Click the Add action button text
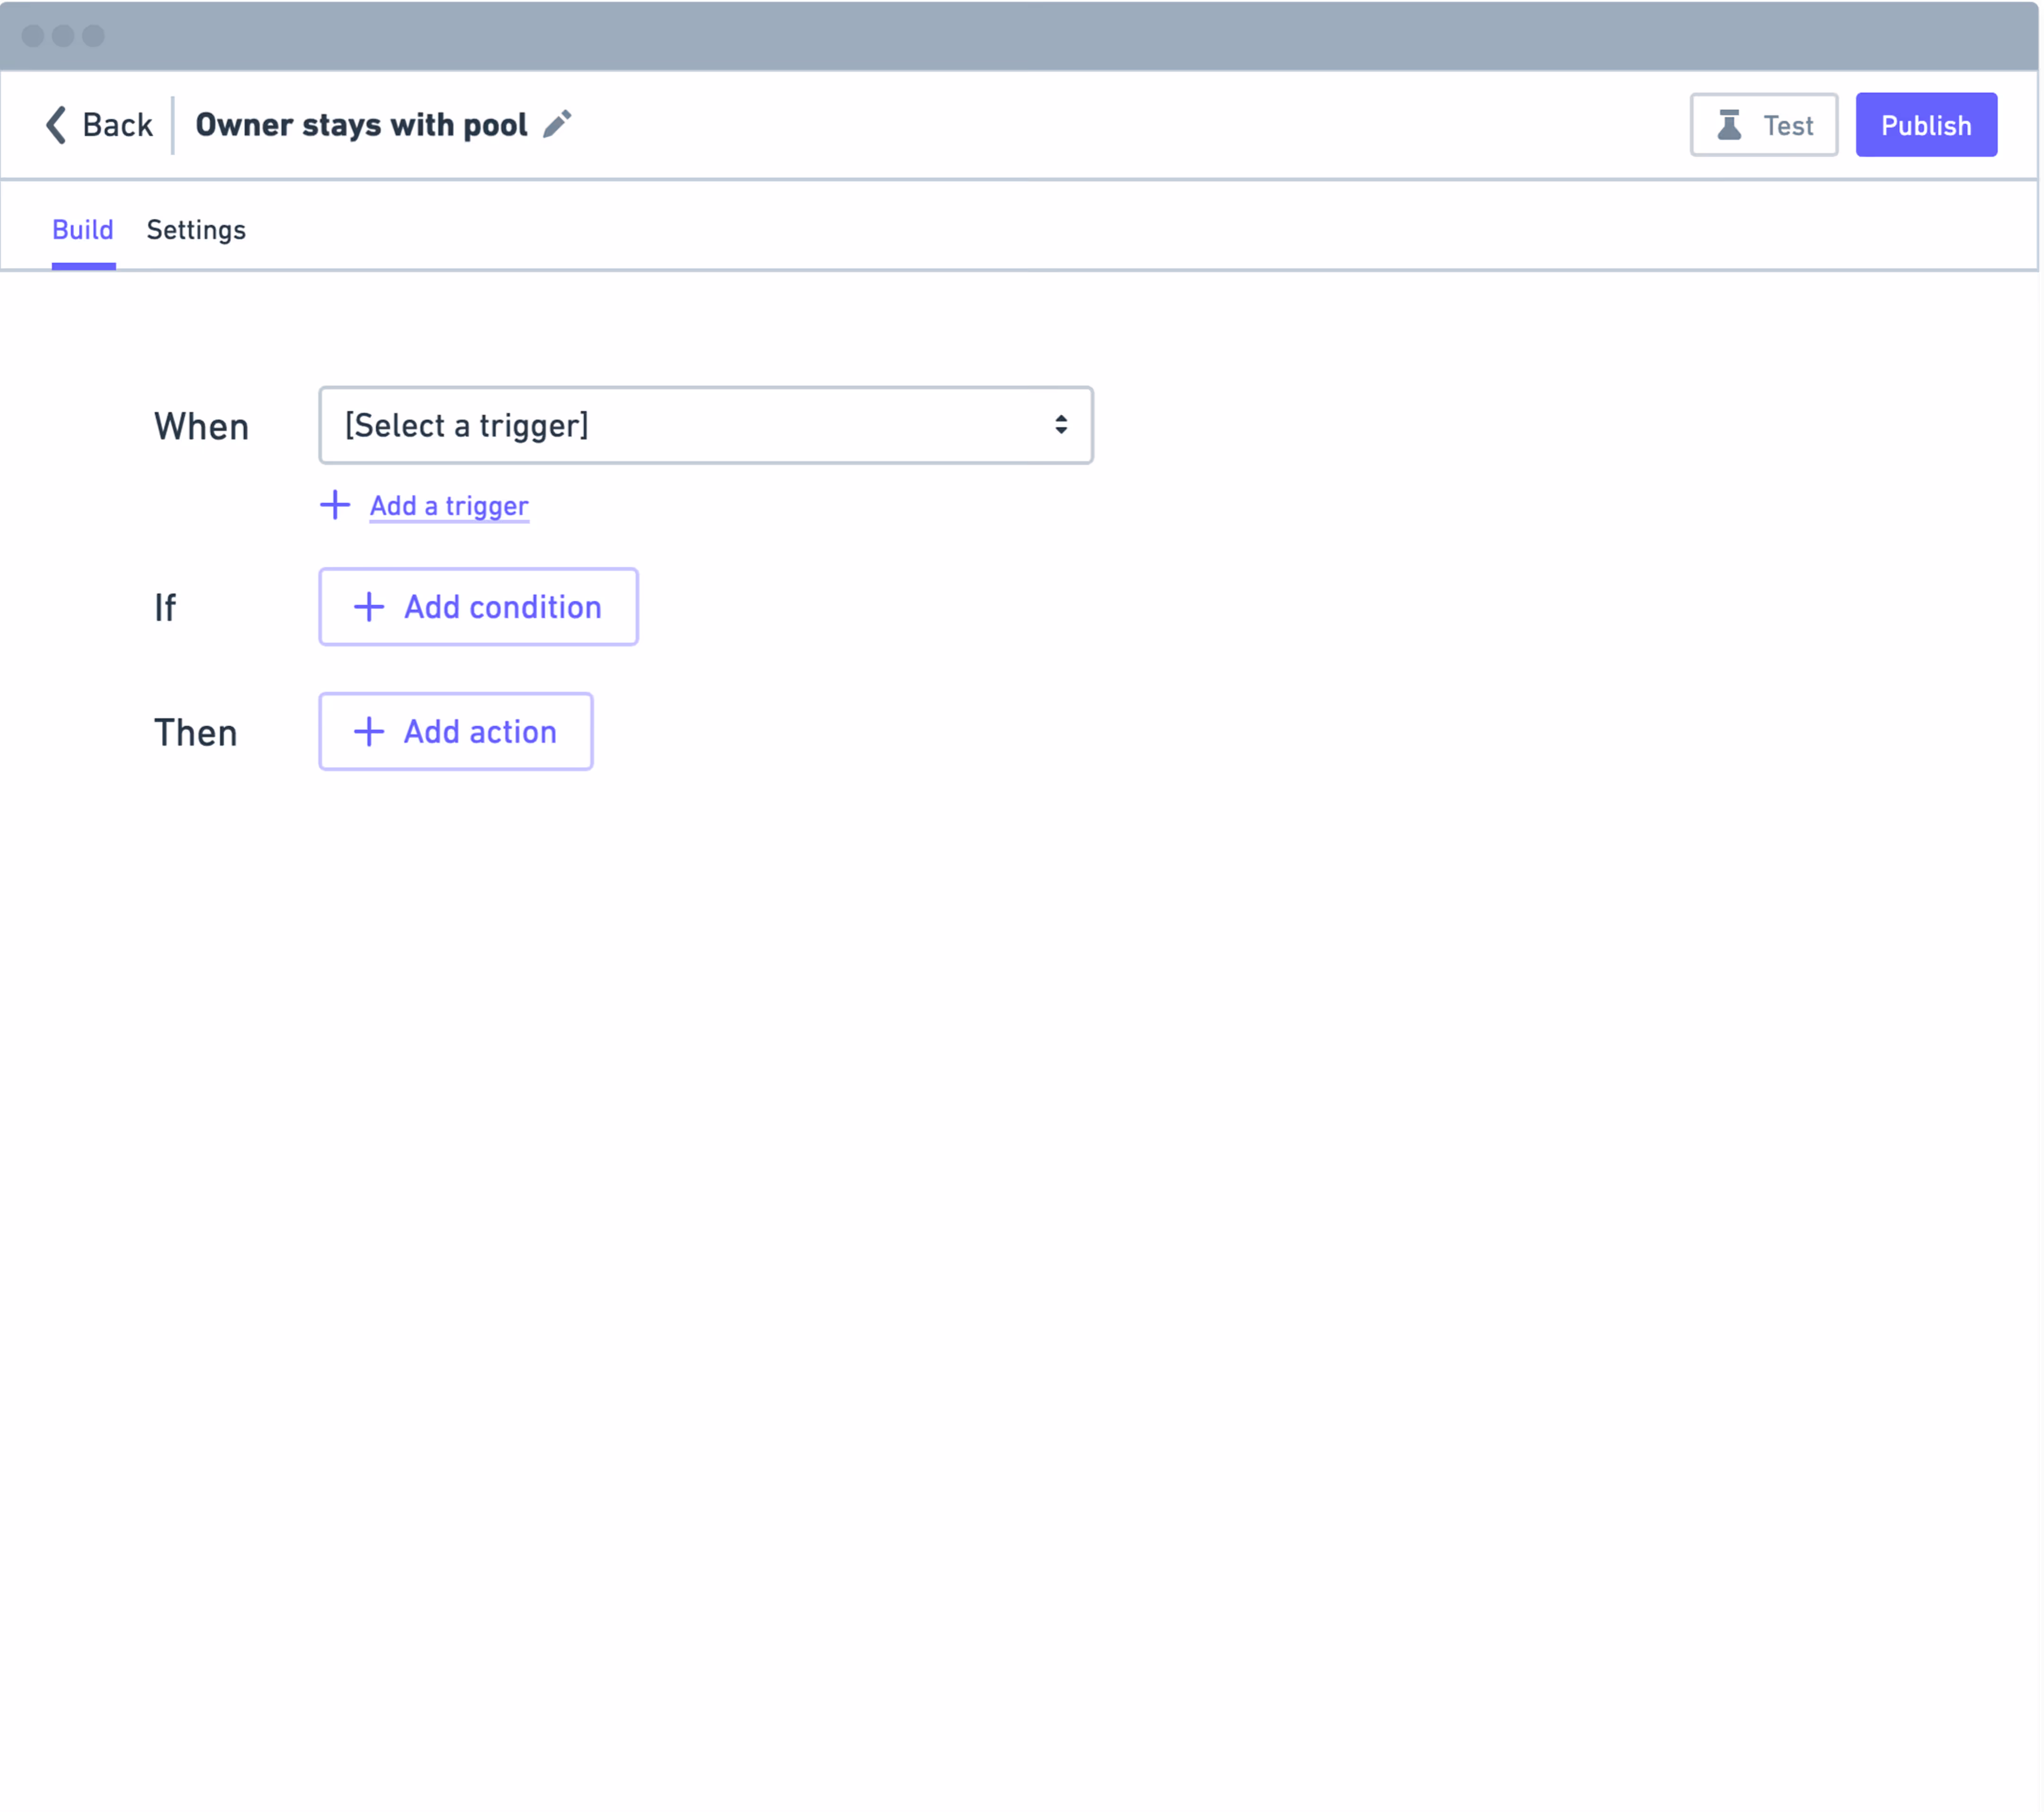 (480, 732)
